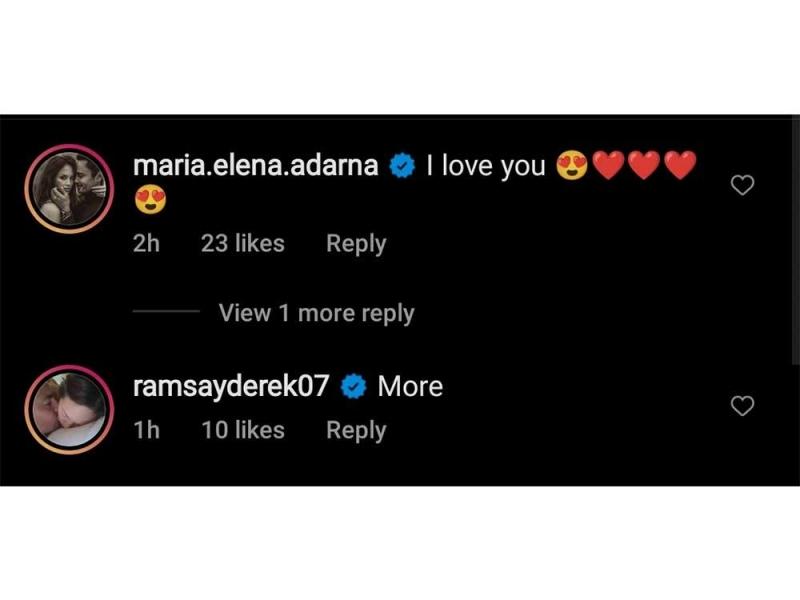
Task: Click the comments scrollbar on the right edge
Action: tap(796, 240)
